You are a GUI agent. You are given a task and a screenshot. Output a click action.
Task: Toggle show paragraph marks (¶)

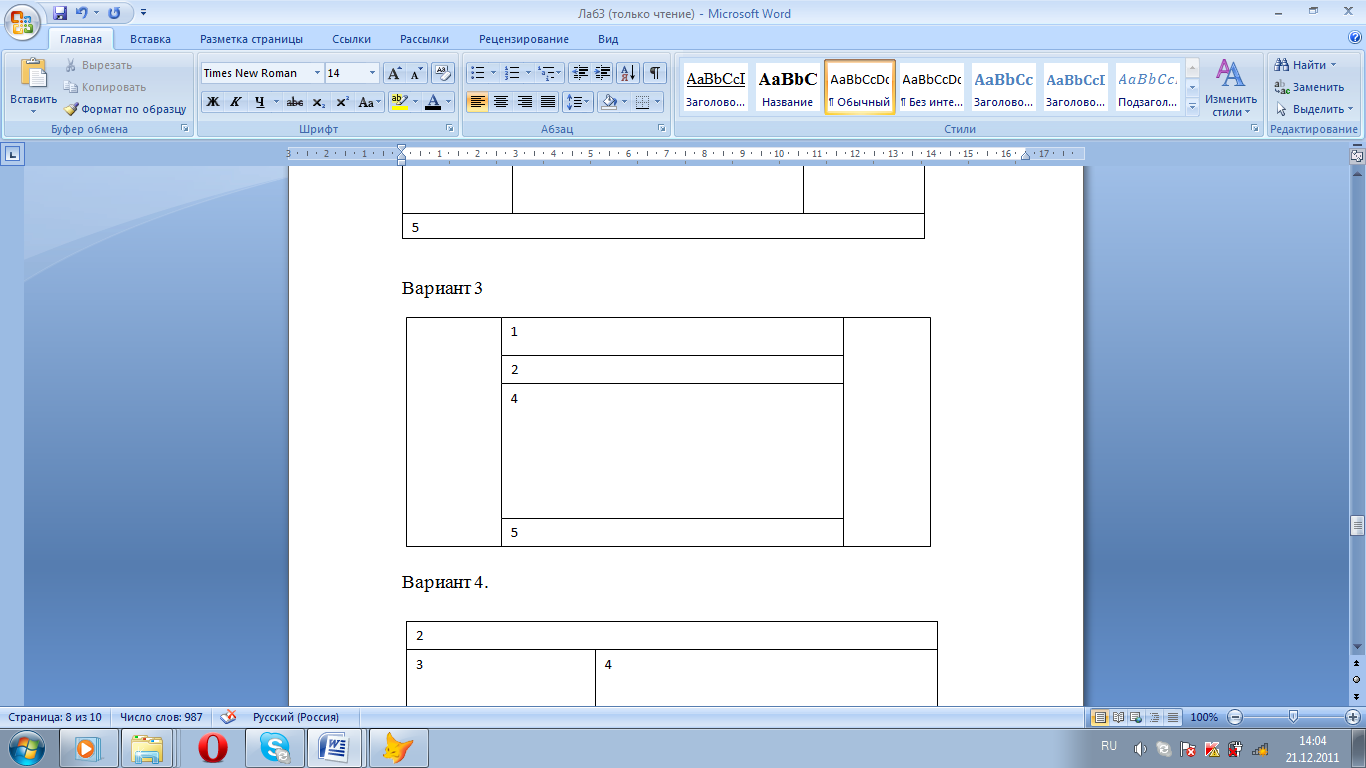655,73
